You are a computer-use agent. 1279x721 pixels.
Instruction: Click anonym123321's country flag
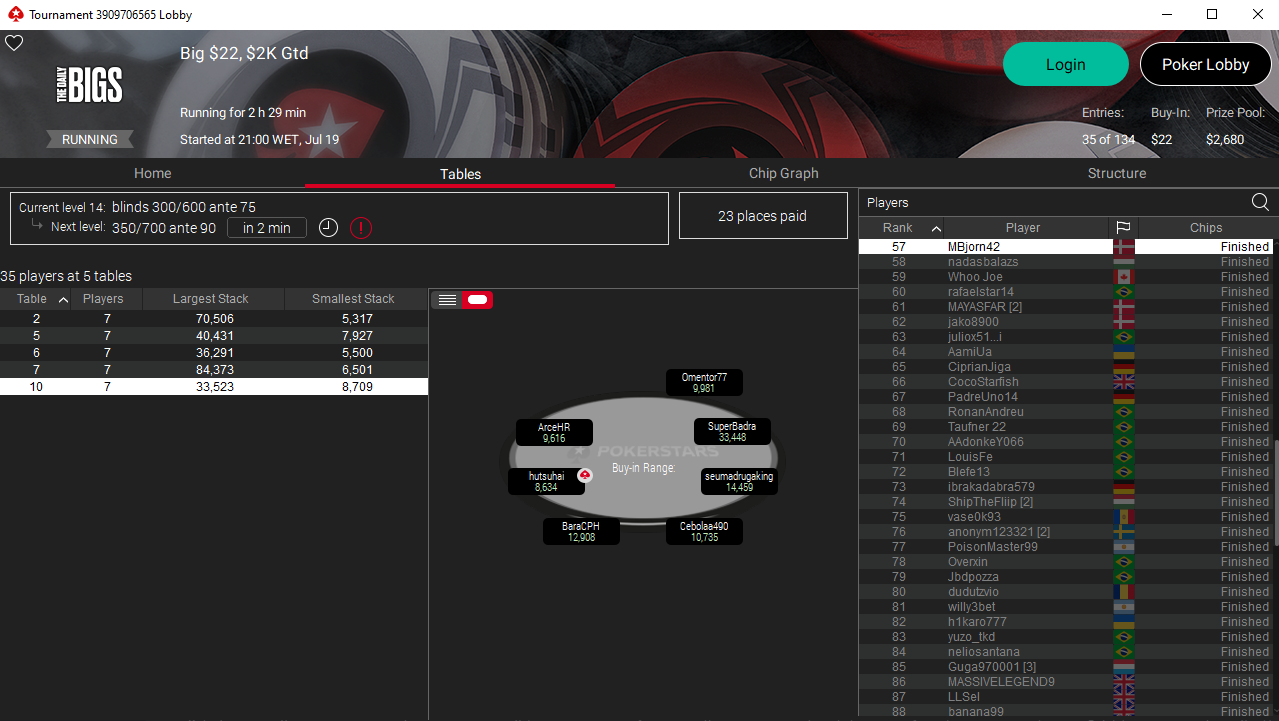point(1124,532)
